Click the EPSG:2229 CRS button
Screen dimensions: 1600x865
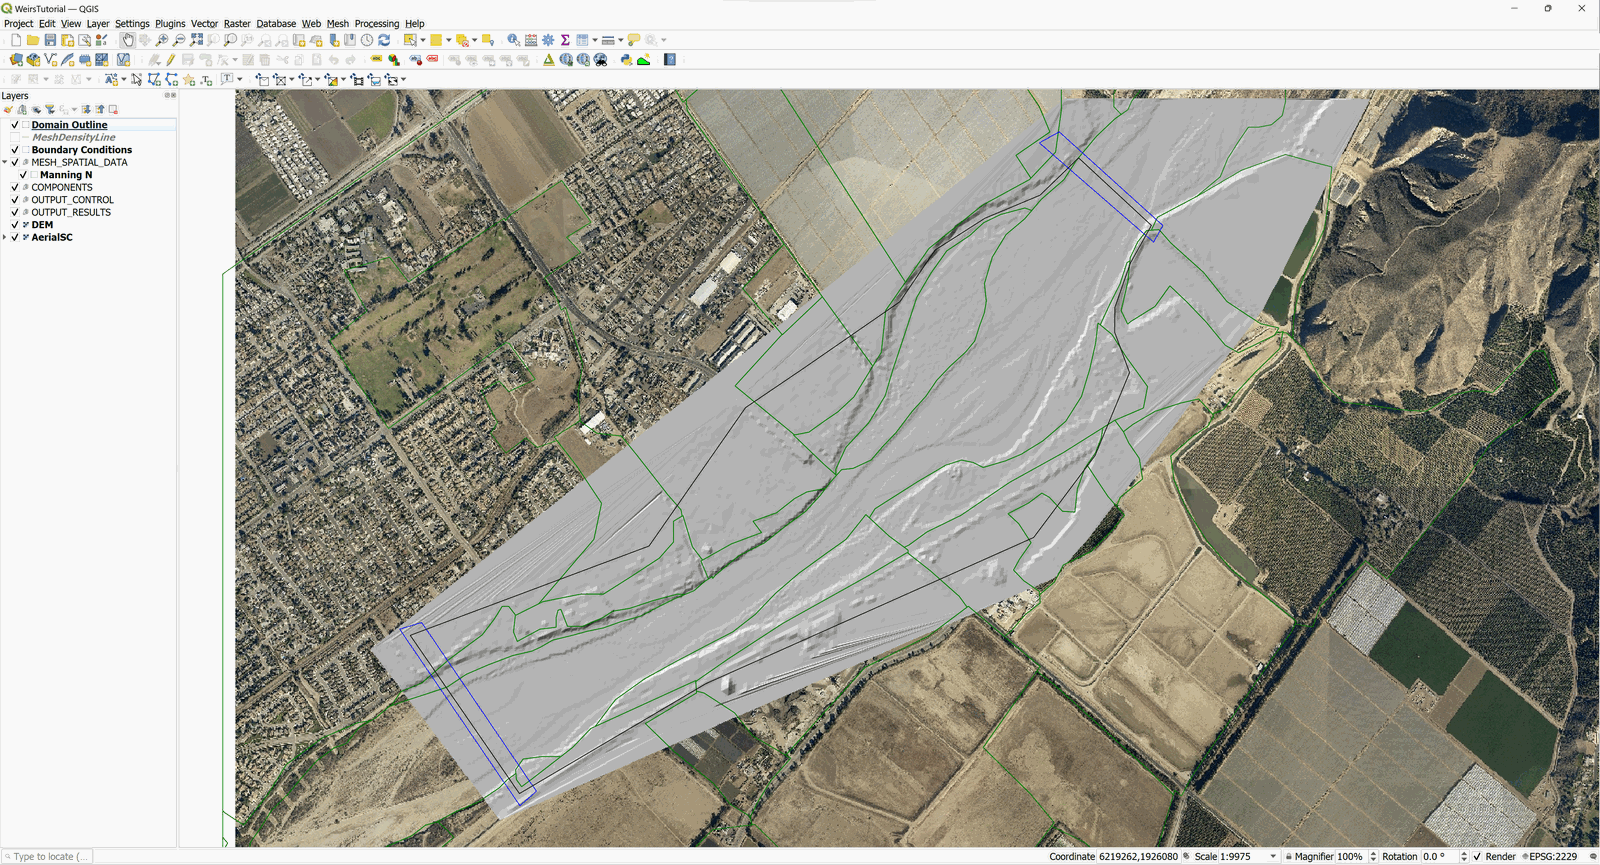click(1553, 857)
